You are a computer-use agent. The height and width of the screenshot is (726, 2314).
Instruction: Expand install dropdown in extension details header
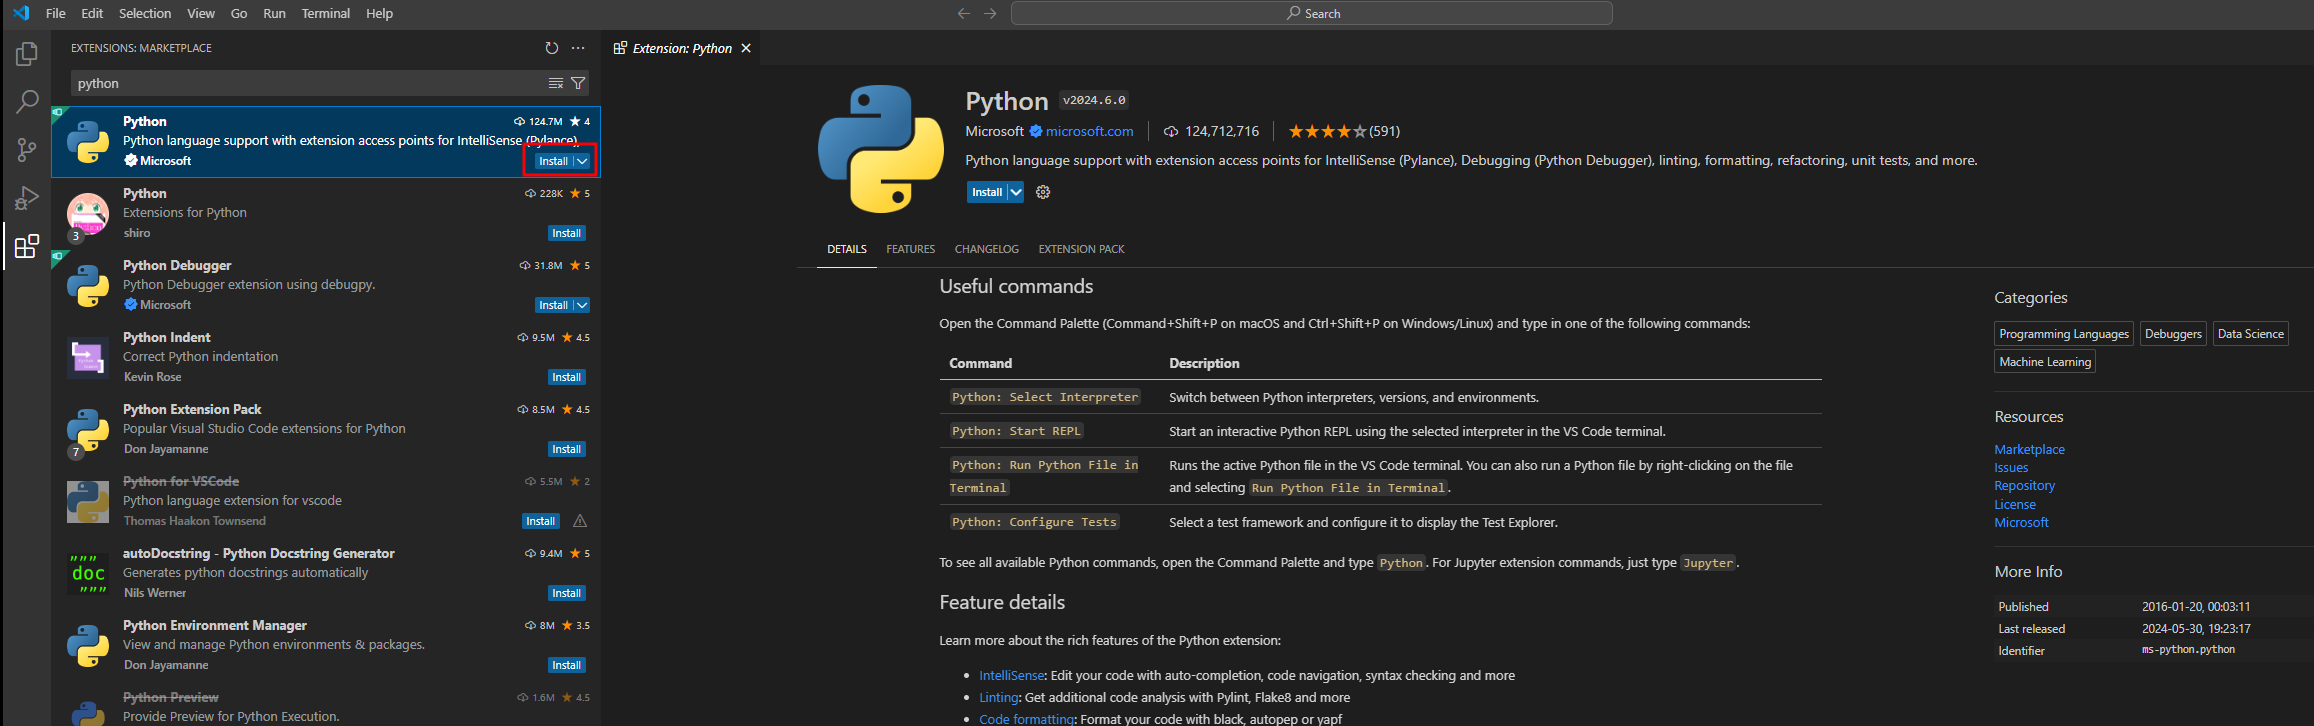(x=1016, y=192)
